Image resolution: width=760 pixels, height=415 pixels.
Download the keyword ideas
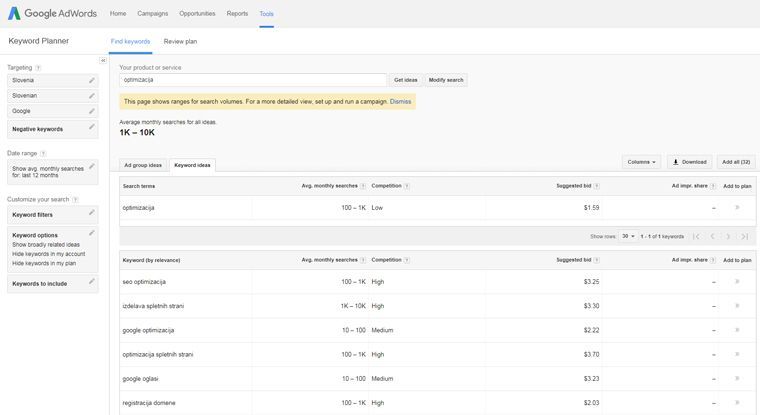click(690, 162)
